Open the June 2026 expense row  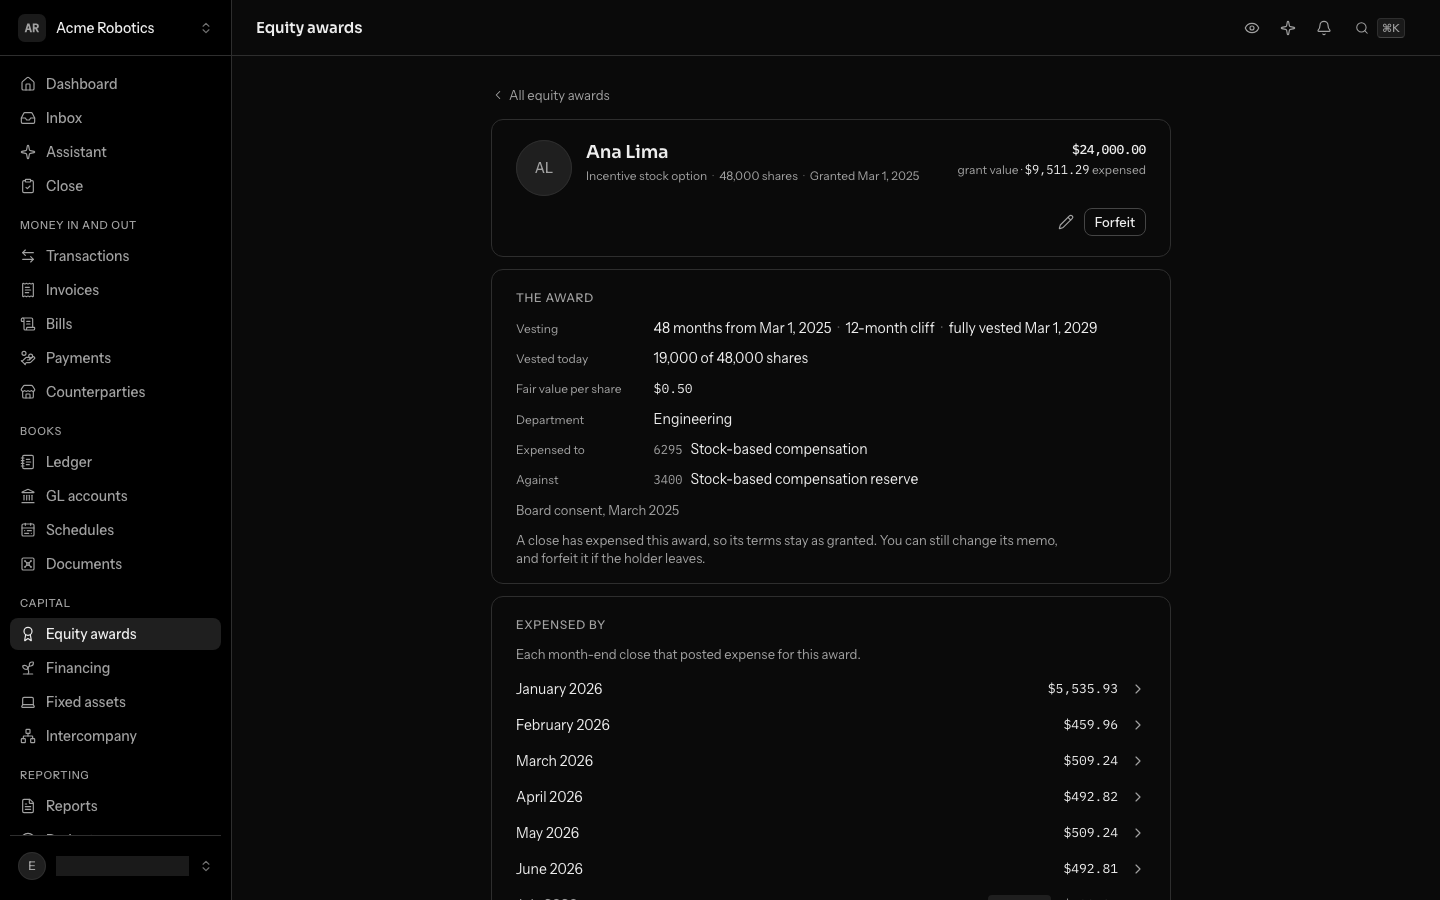click(830, 869)
